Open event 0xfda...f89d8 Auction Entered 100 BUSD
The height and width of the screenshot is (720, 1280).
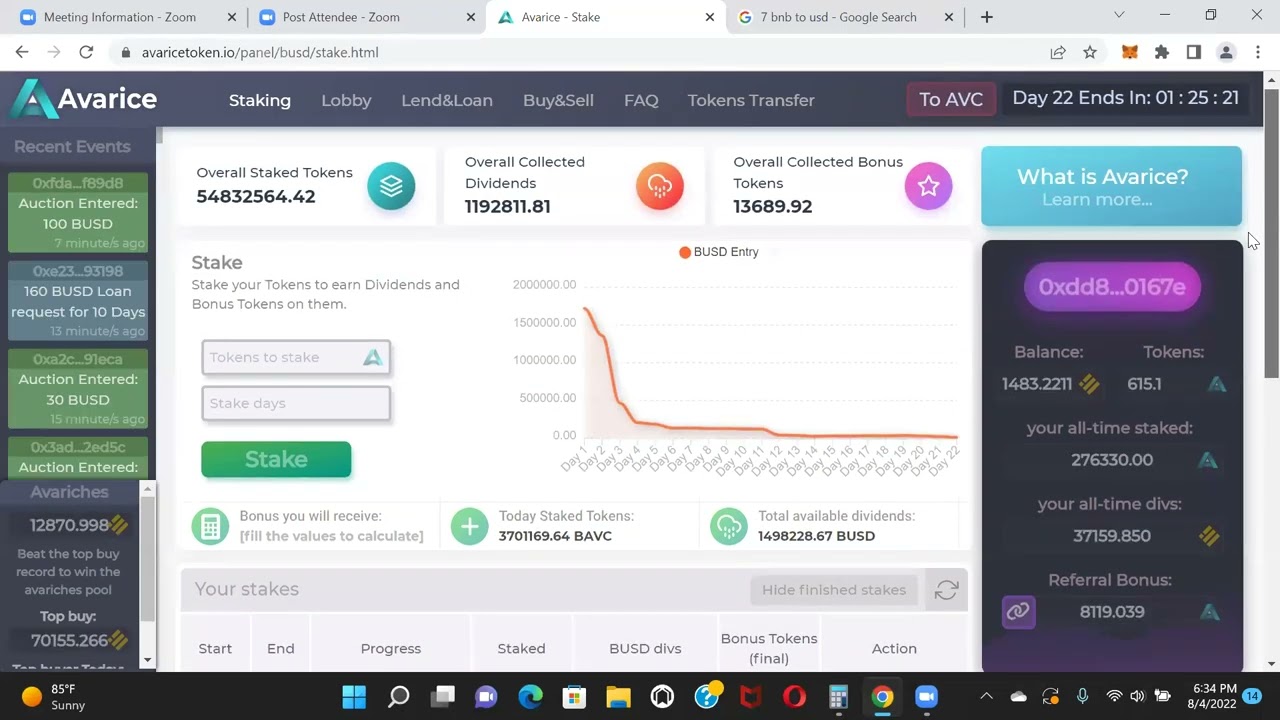point(78,212)
